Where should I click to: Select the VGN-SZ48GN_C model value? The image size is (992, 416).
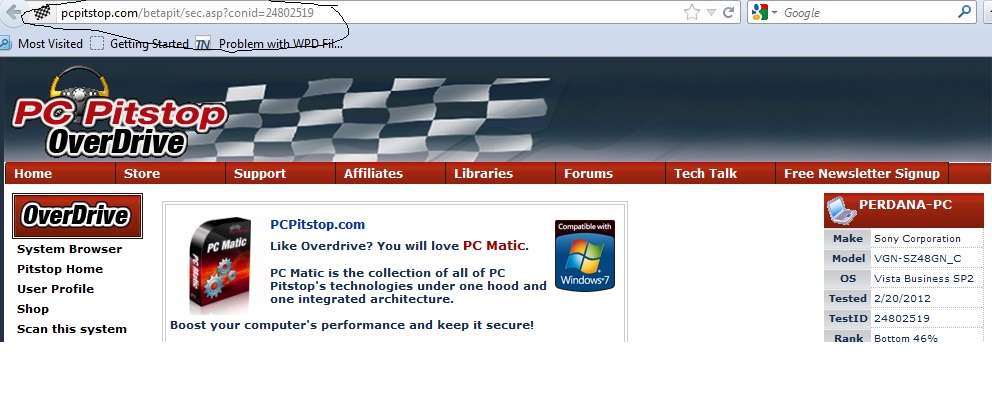[917, 259]
